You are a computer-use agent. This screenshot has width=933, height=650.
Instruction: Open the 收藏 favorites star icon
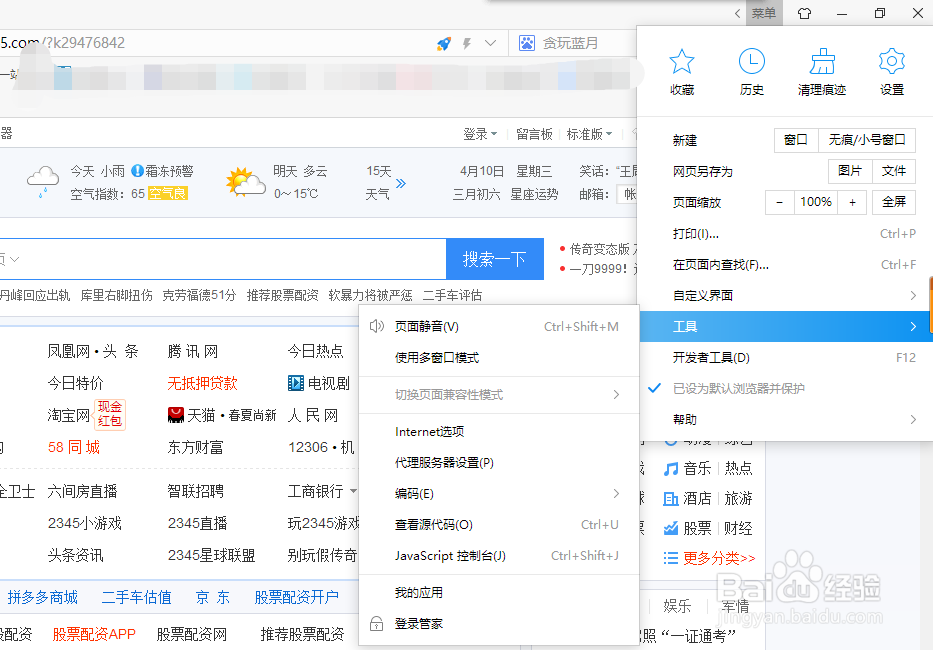click(681, 61)
